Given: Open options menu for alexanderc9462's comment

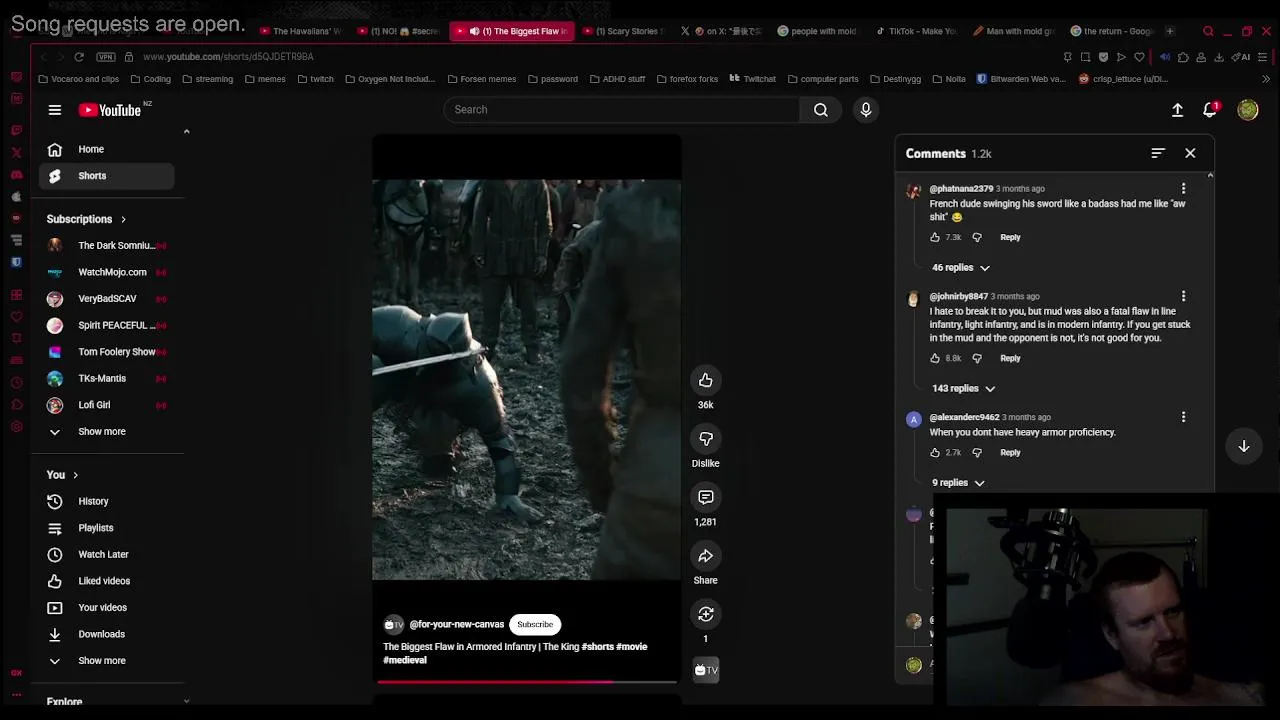Looking at the screenshot, I should pyautogui.click(x=1183, y=417).
